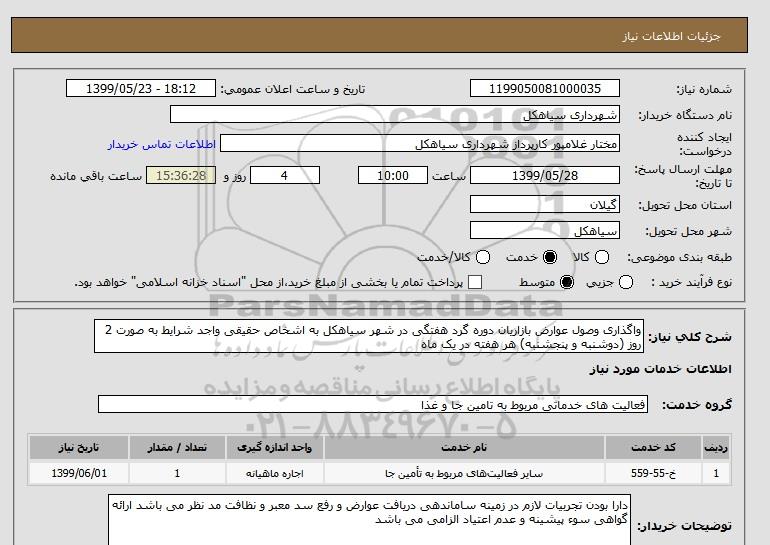Click the طبقه بندی موضوعی label
The width and height of the screenshot is (770, 545).
pyautogui.click(x=679, y=257)
